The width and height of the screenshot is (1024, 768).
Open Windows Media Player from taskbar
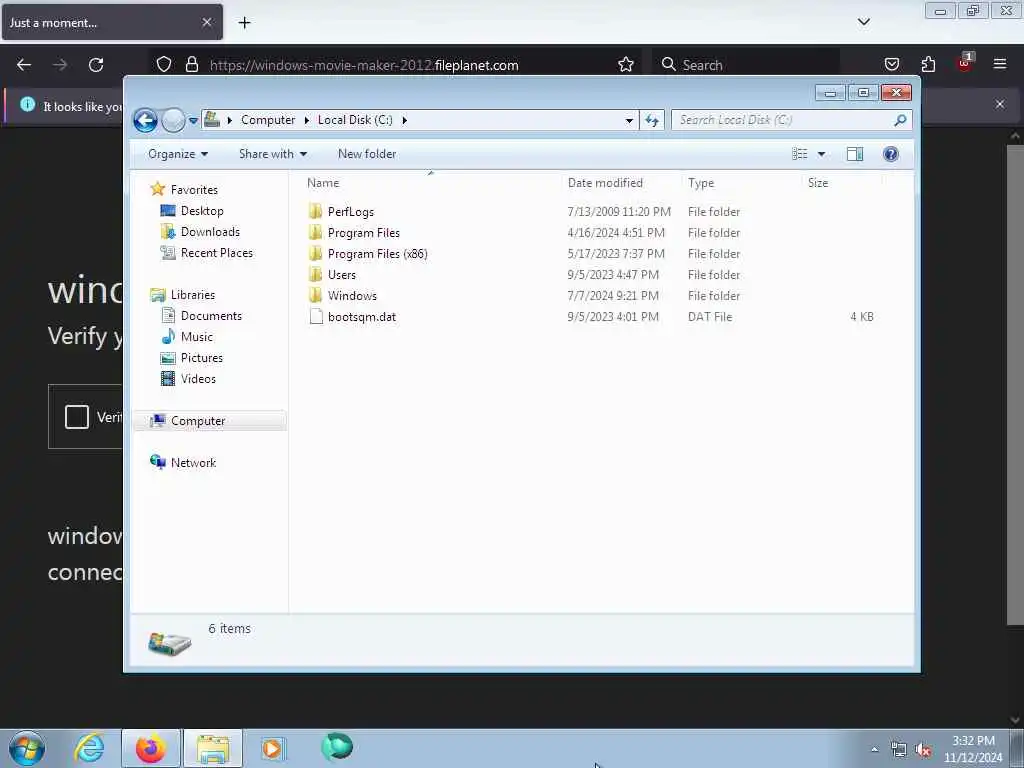[273, 748]
